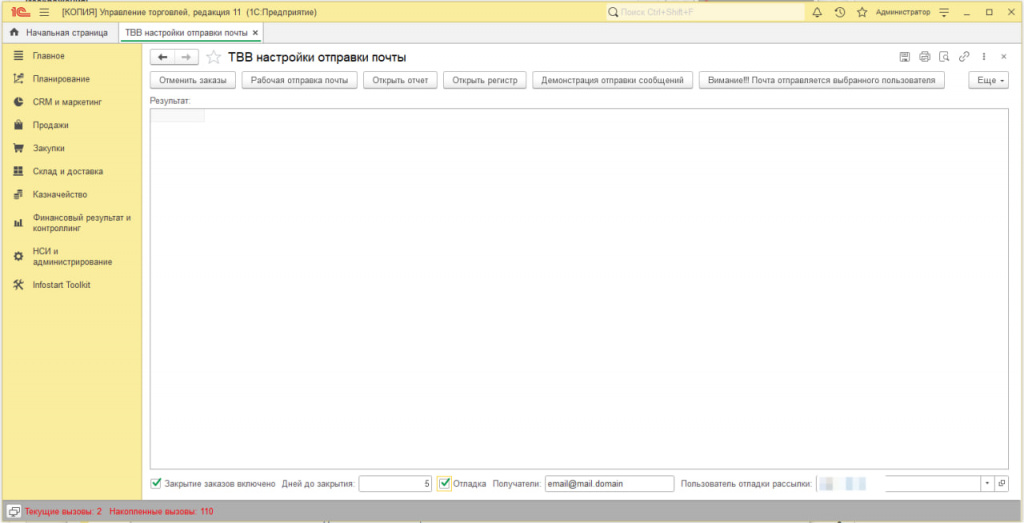
Task: Close the form with x icon
Action: click(1004, 57)
